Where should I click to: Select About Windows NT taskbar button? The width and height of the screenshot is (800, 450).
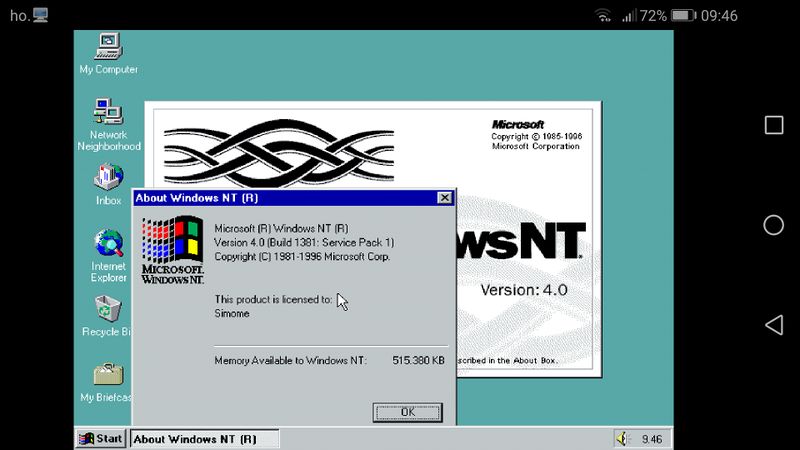(x=205, y=439)
